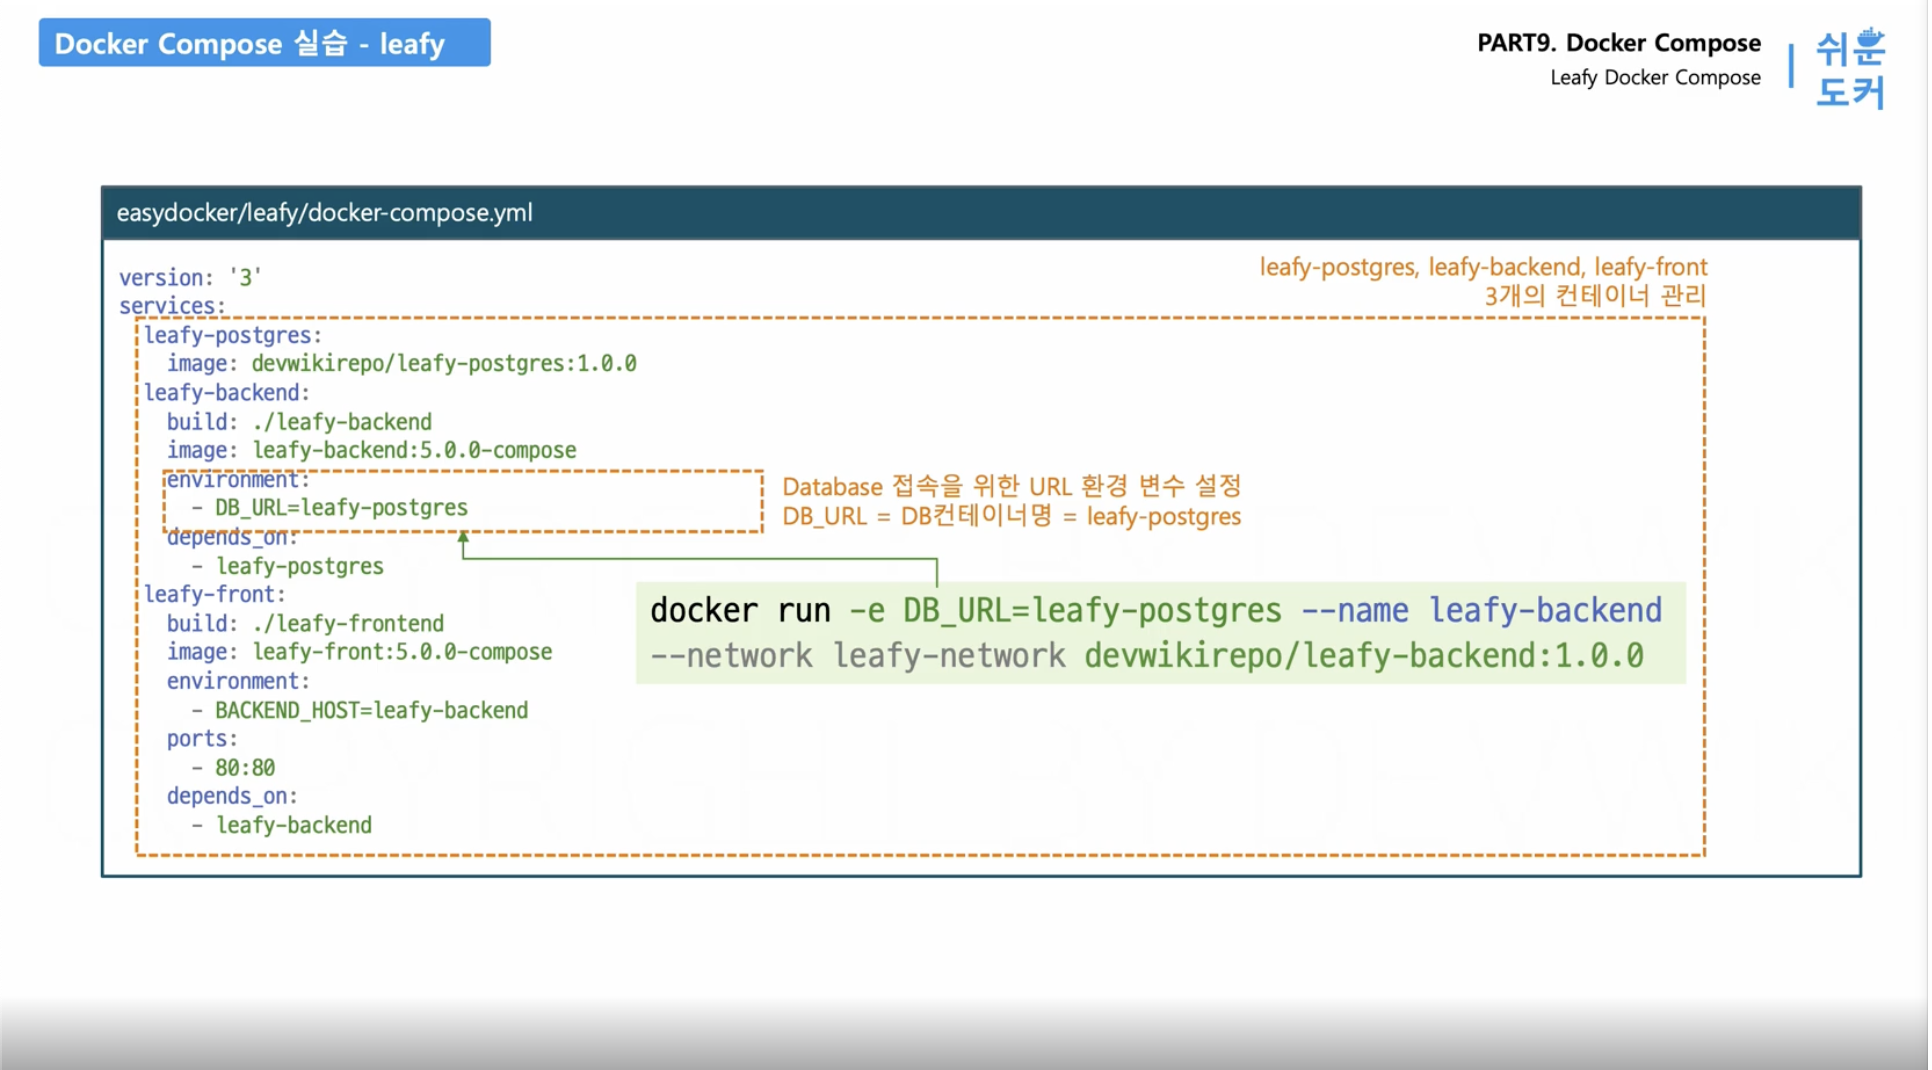Click the 'build: ./leafy-backend' line

pyautogui.click(x=299, y=422)
